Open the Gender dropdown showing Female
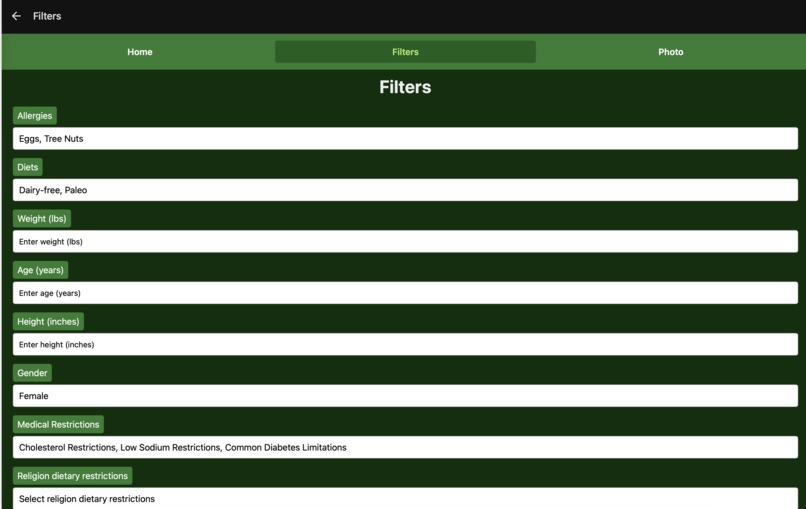 (x=405, y=395)
